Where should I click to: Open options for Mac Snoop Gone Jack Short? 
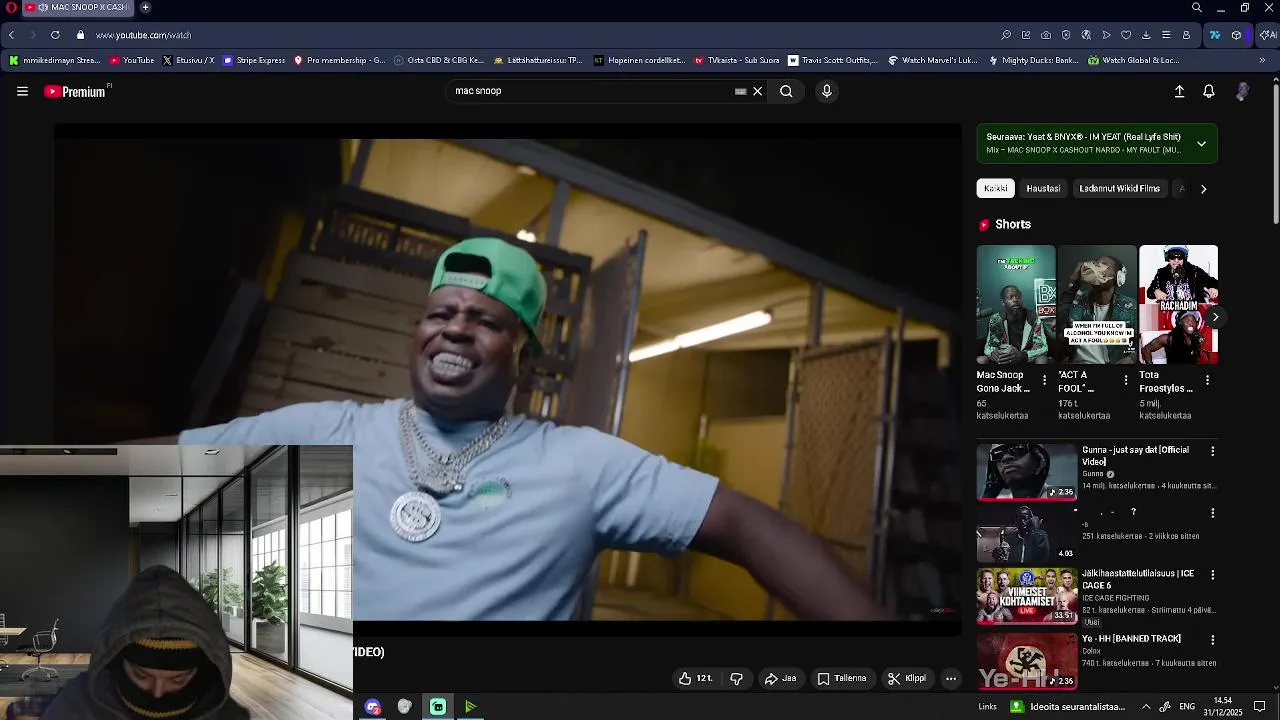pyautogui.click(x=1044, y=380)
